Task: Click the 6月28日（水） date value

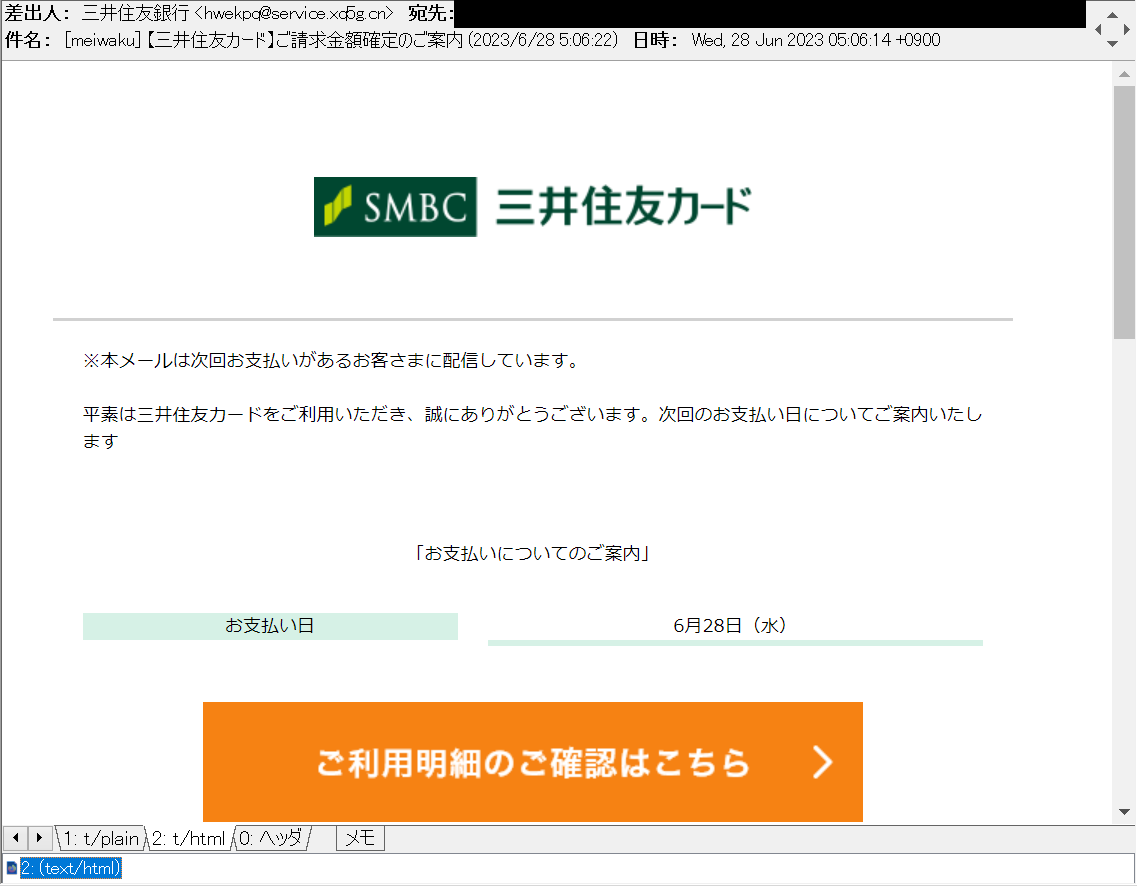Action: pos(730,626)
